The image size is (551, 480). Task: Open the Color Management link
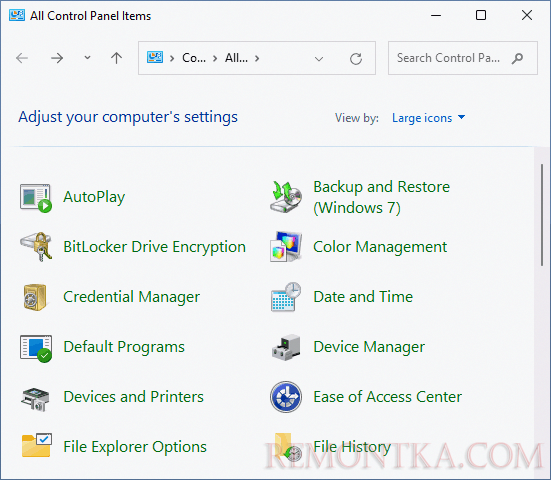[x=380, y=247]
